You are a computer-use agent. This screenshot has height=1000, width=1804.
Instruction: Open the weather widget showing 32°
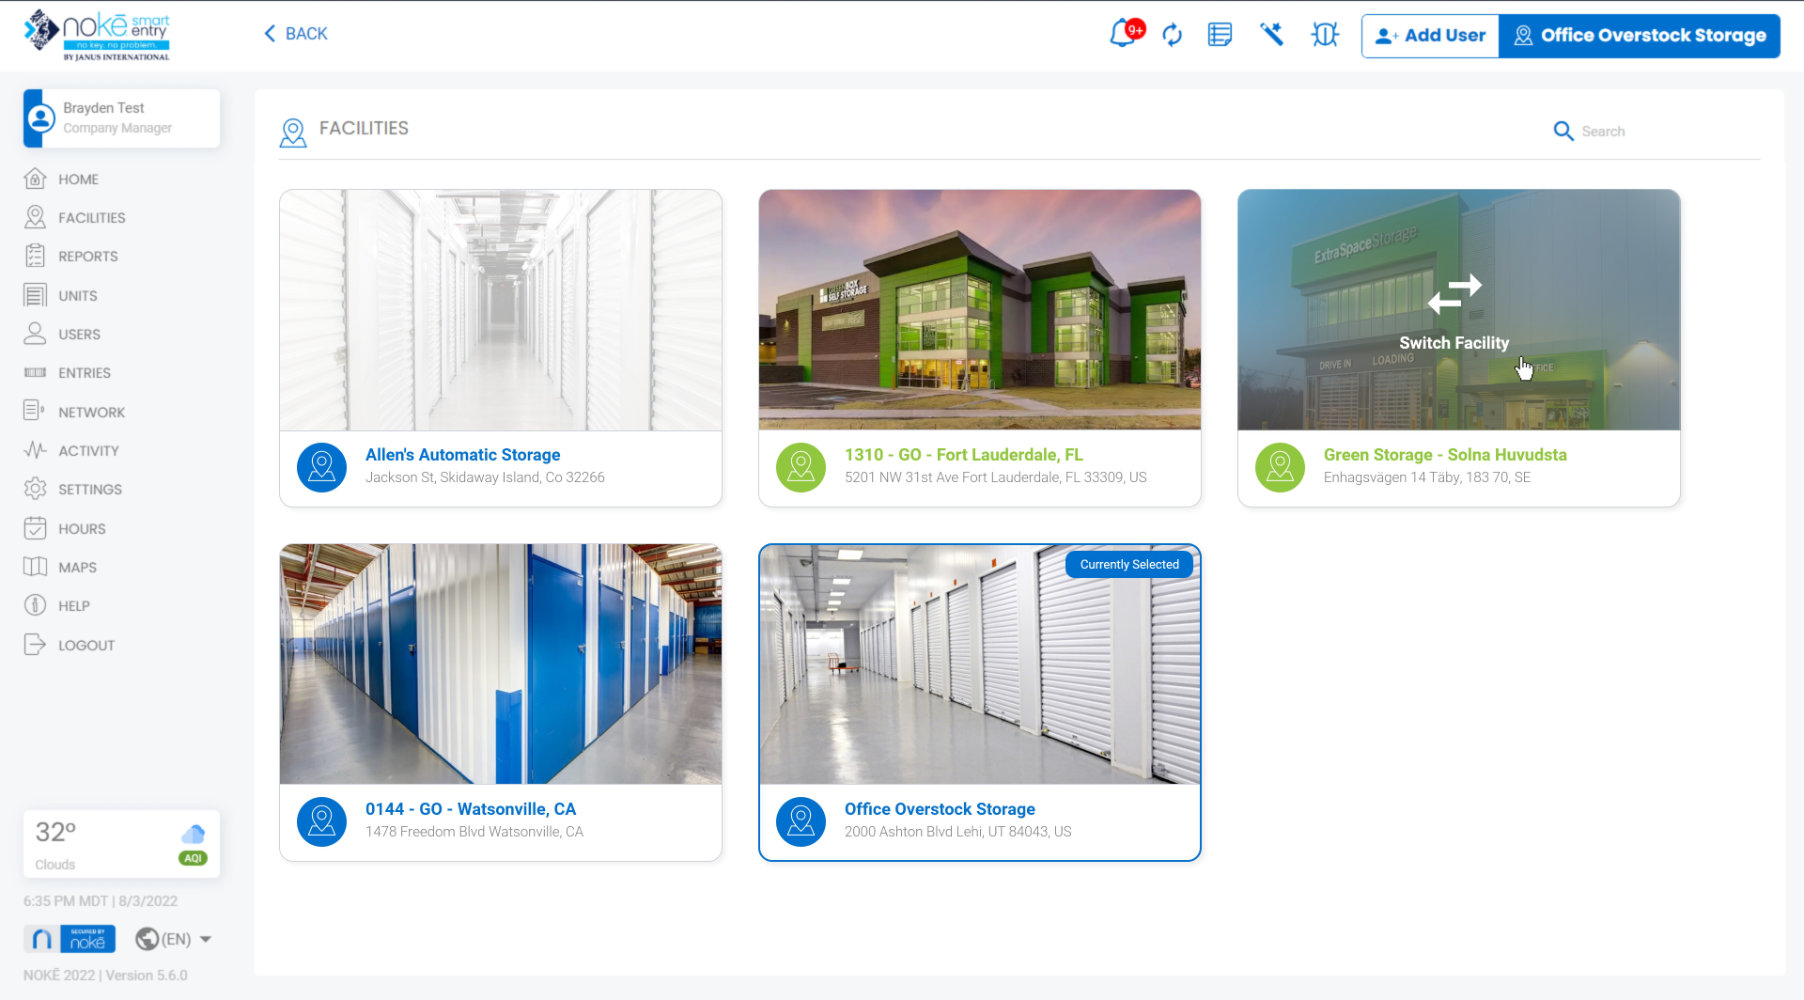coord(122,844)
